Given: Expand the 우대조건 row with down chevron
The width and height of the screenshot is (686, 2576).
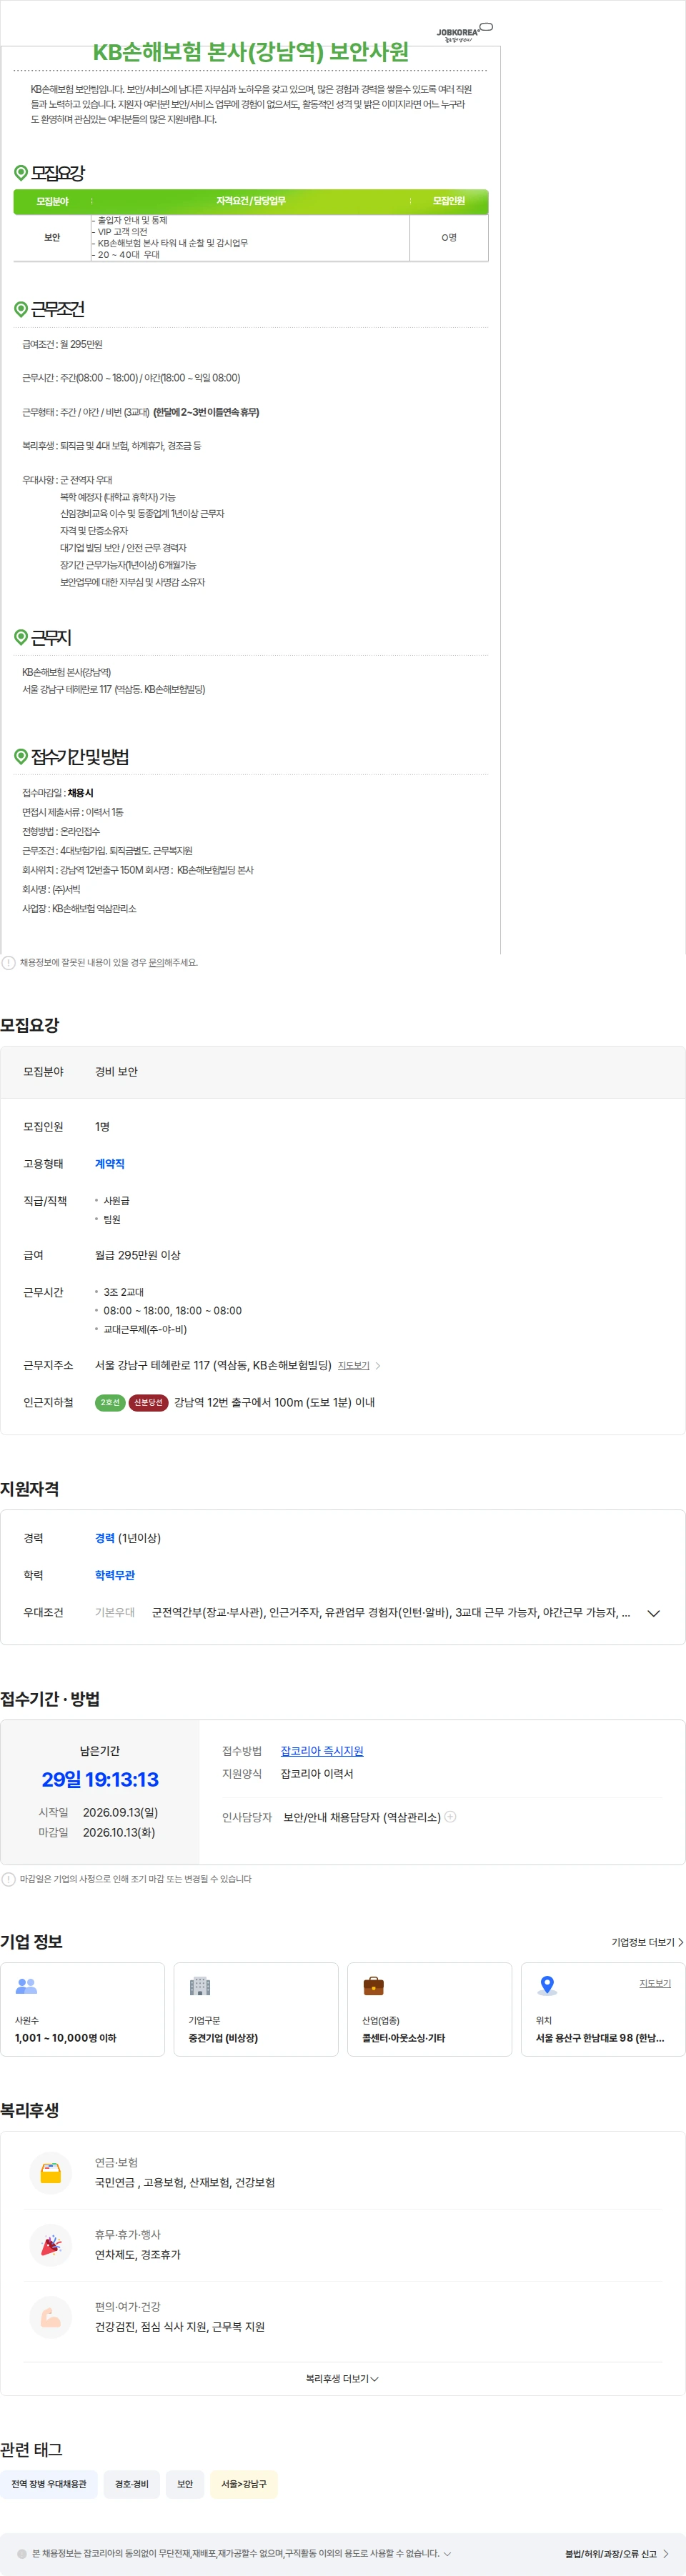Looking at the screenshot, I should [x=654, y=1613].
